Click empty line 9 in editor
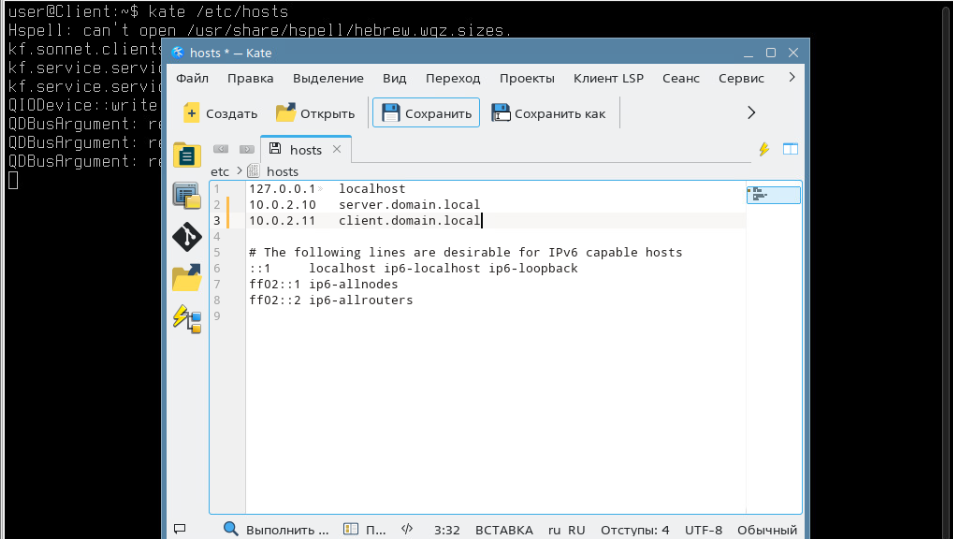The width and height of the screenshot is (953, 539). click(495, 316)
